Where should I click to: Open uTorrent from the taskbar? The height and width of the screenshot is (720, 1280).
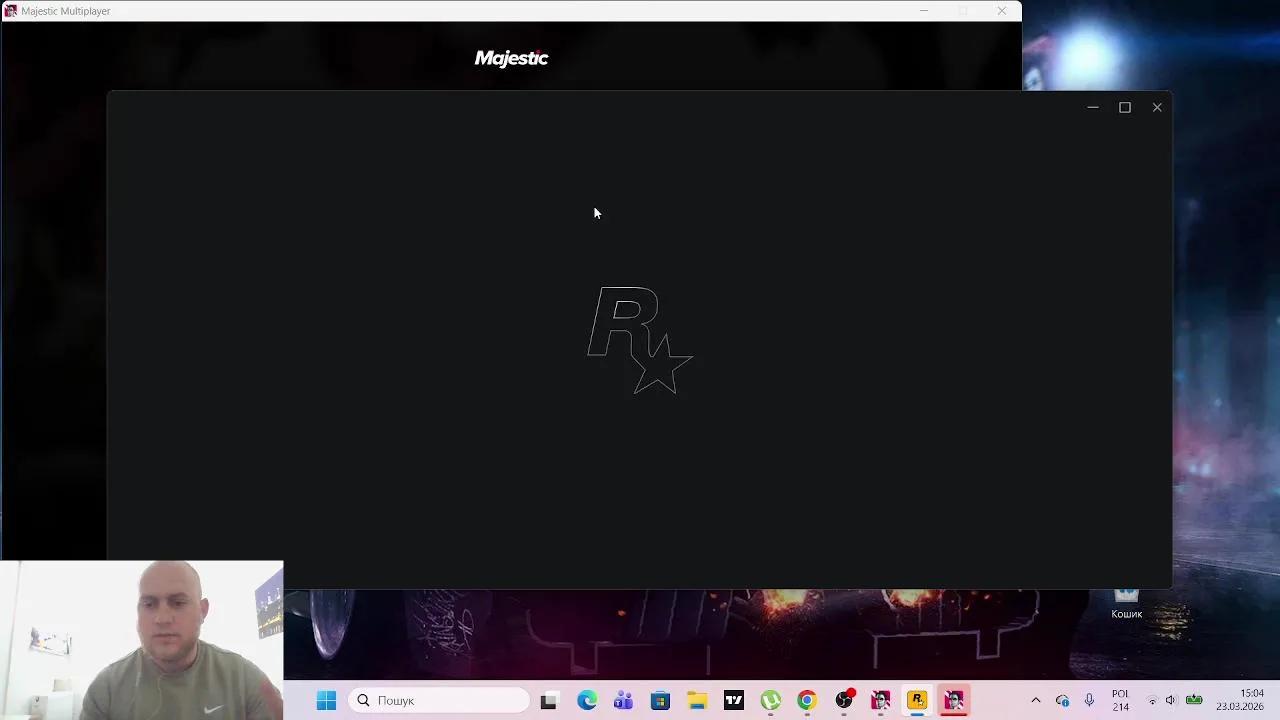coord(770,700)
